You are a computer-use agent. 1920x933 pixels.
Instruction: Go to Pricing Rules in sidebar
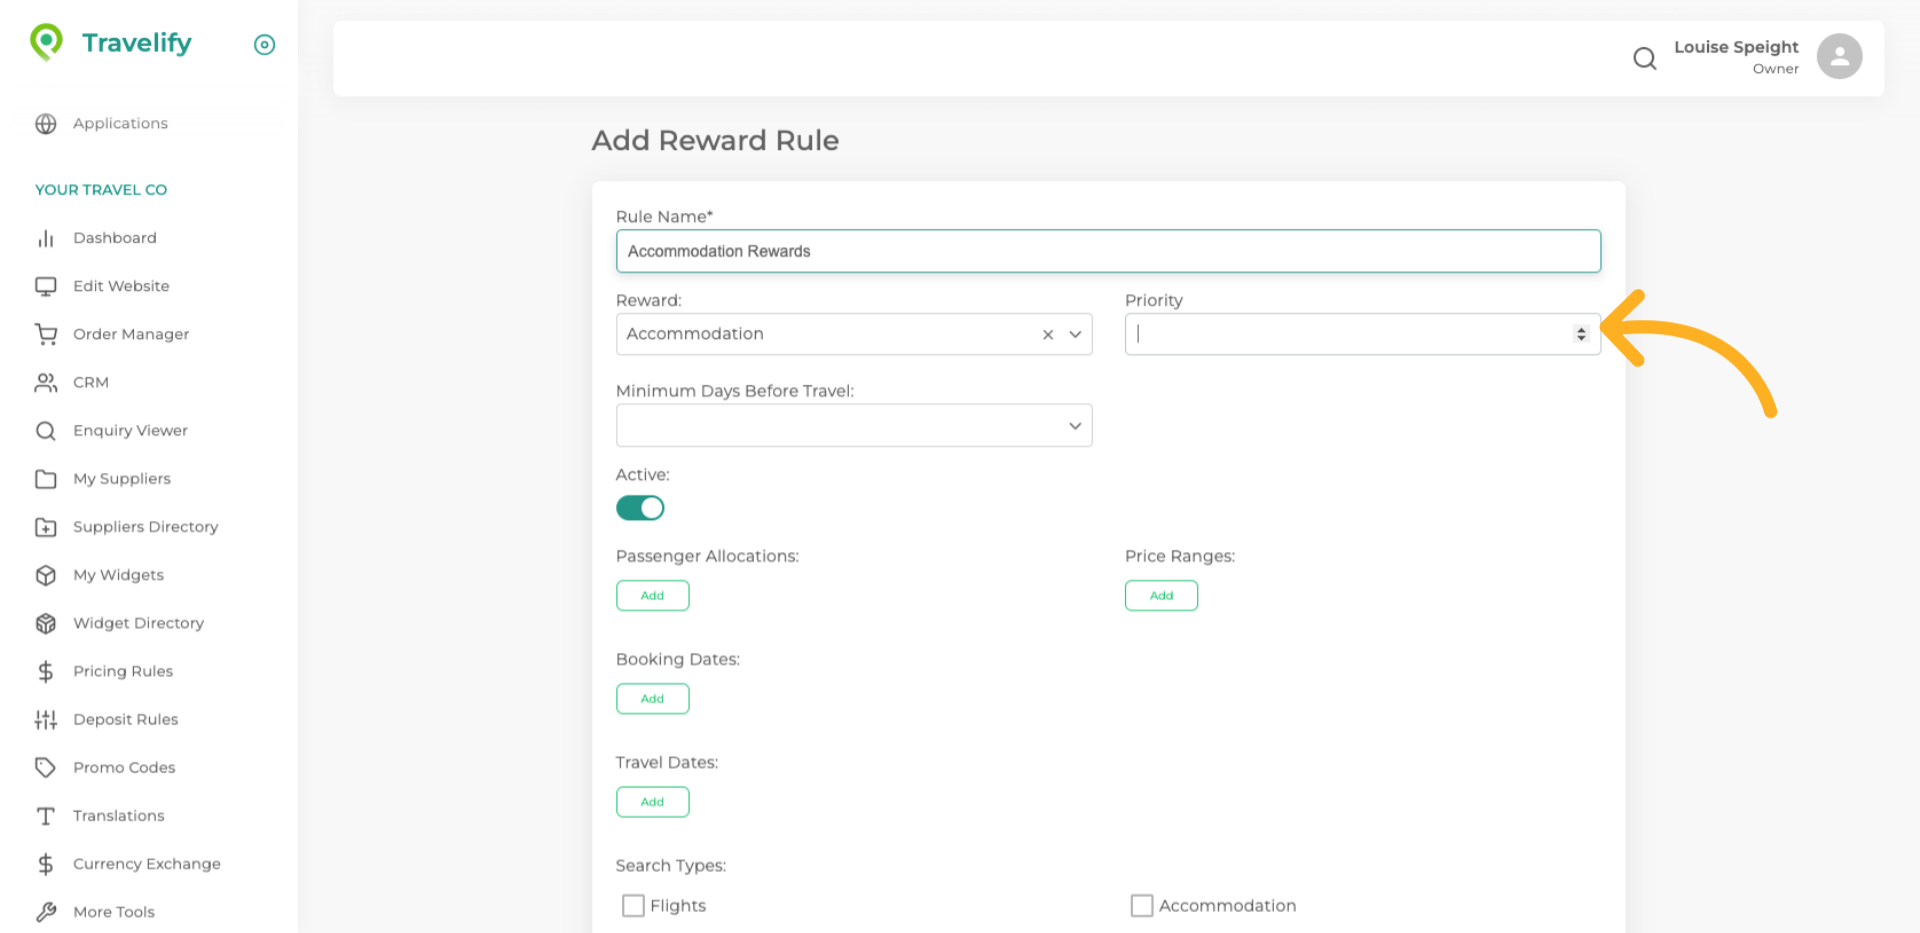click(x=123, y=671)
